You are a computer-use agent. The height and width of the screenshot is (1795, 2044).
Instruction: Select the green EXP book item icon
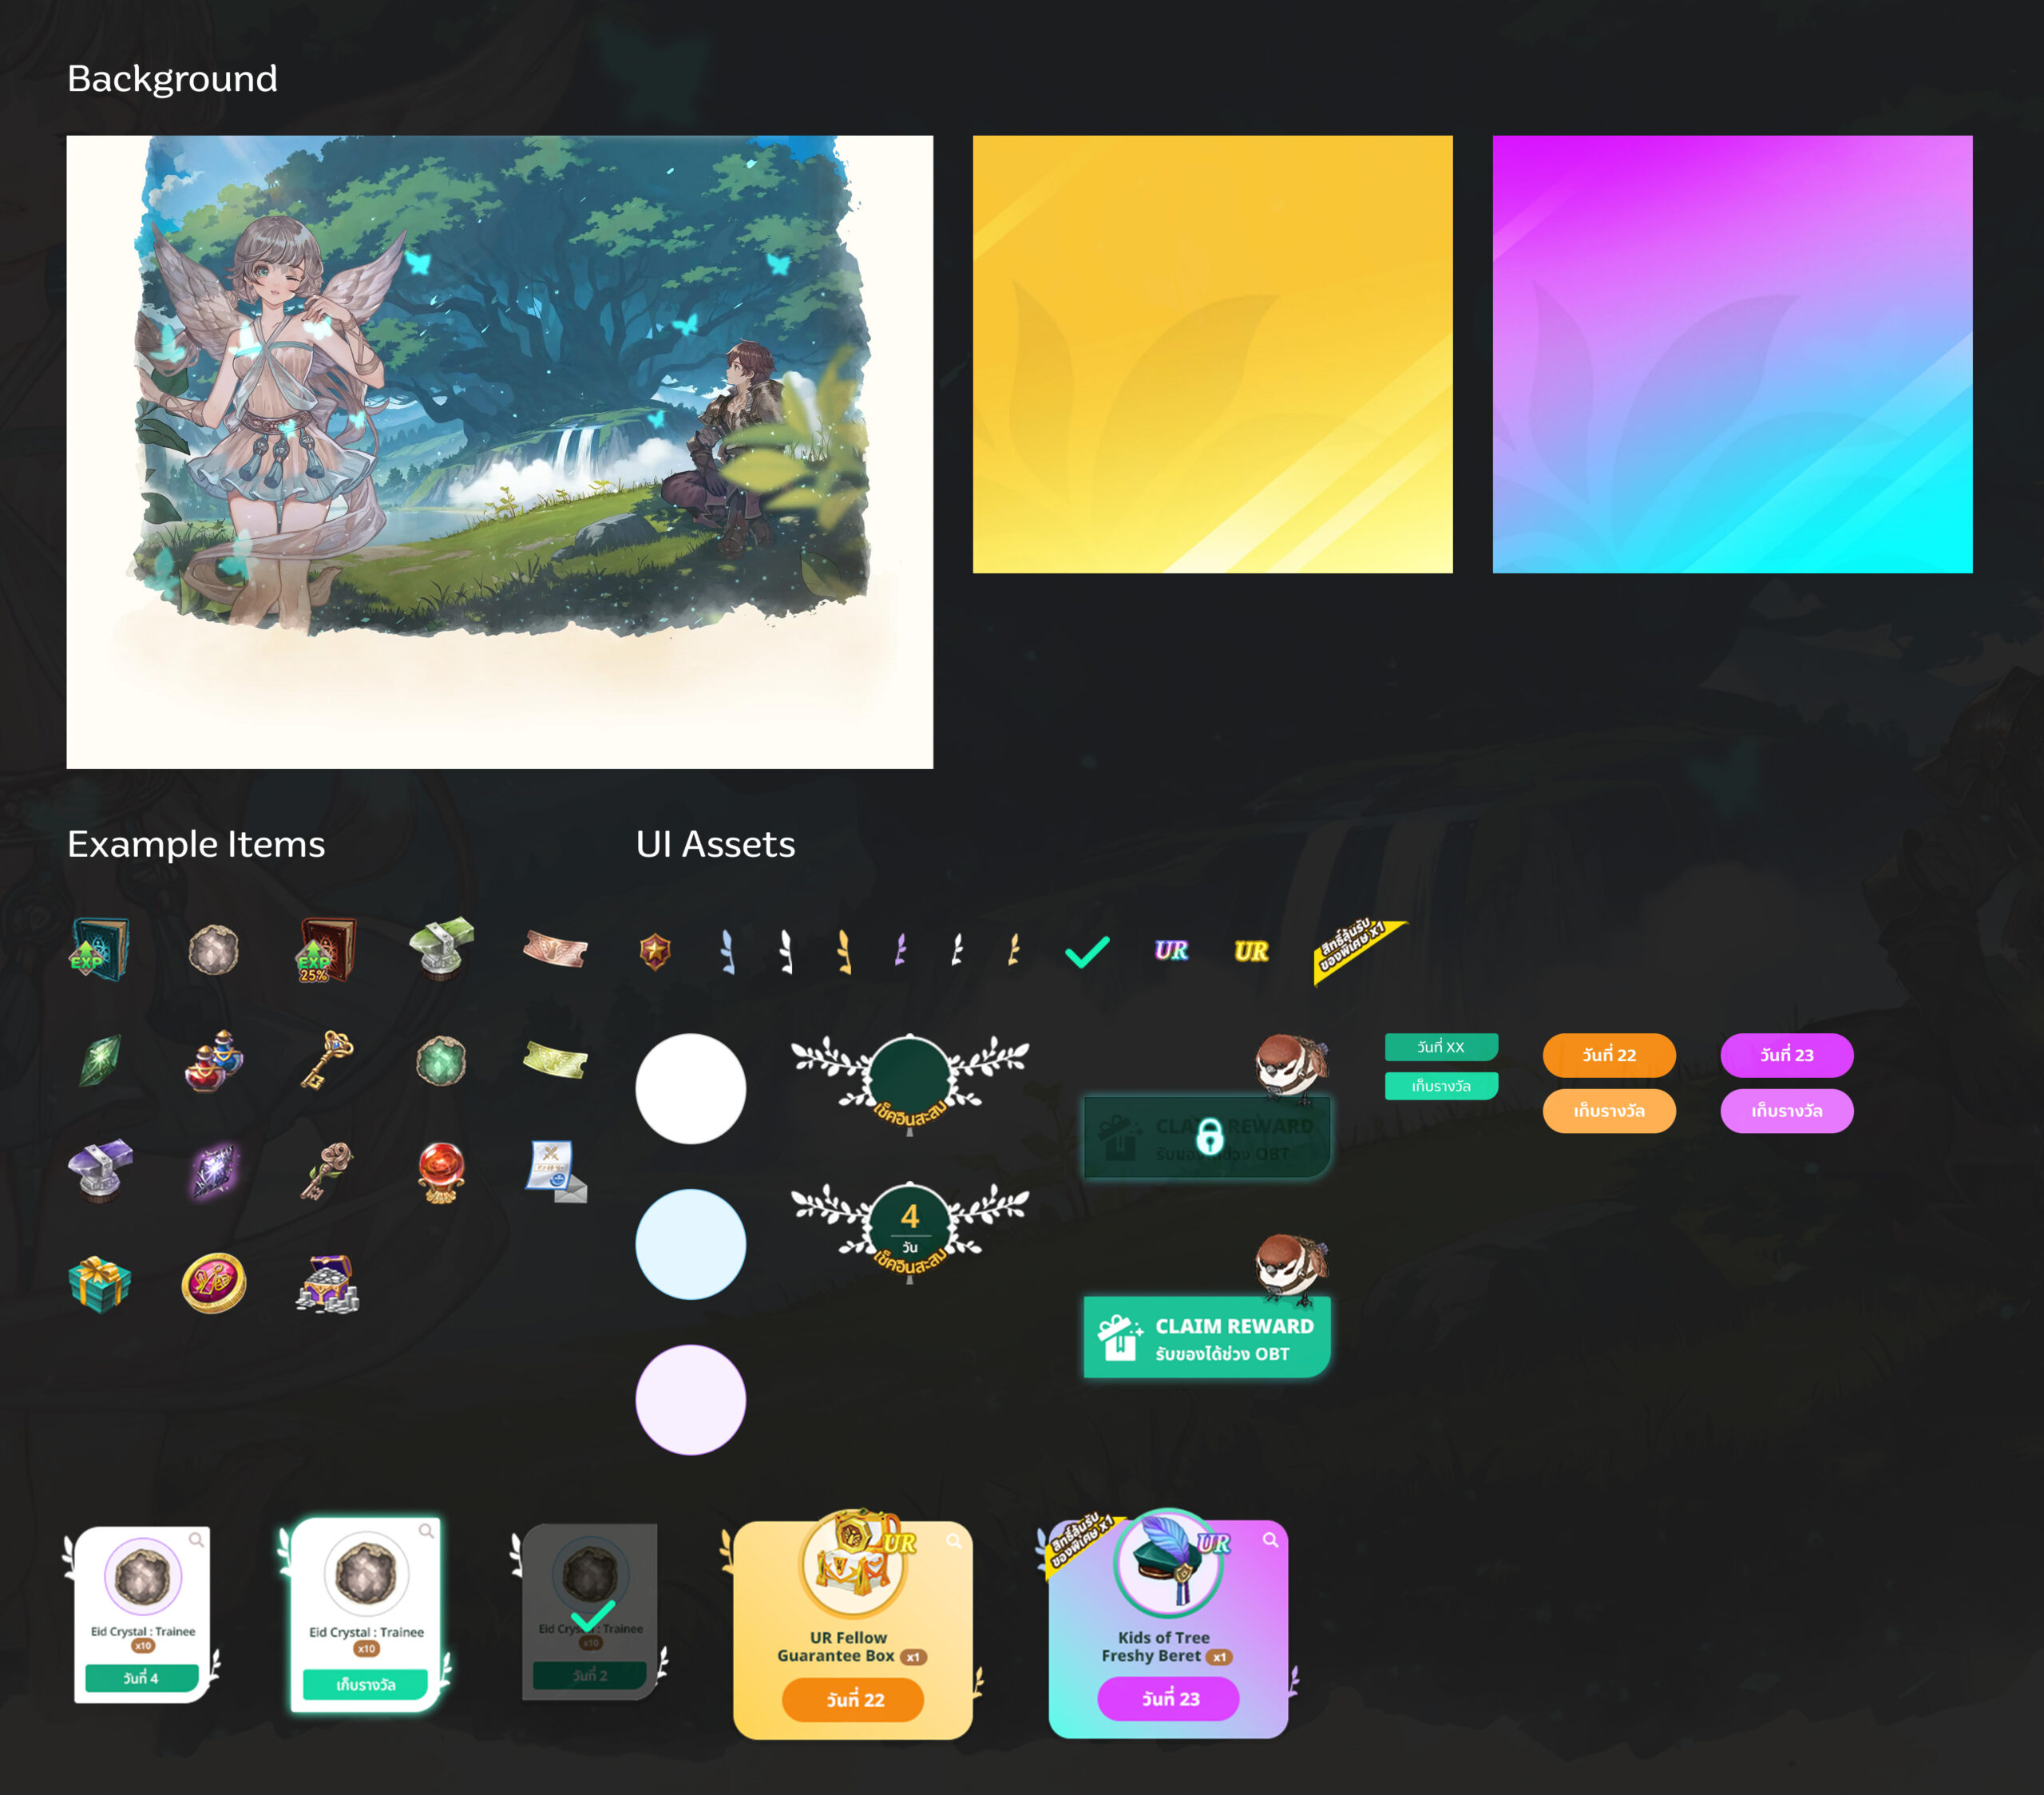[100, 950]
